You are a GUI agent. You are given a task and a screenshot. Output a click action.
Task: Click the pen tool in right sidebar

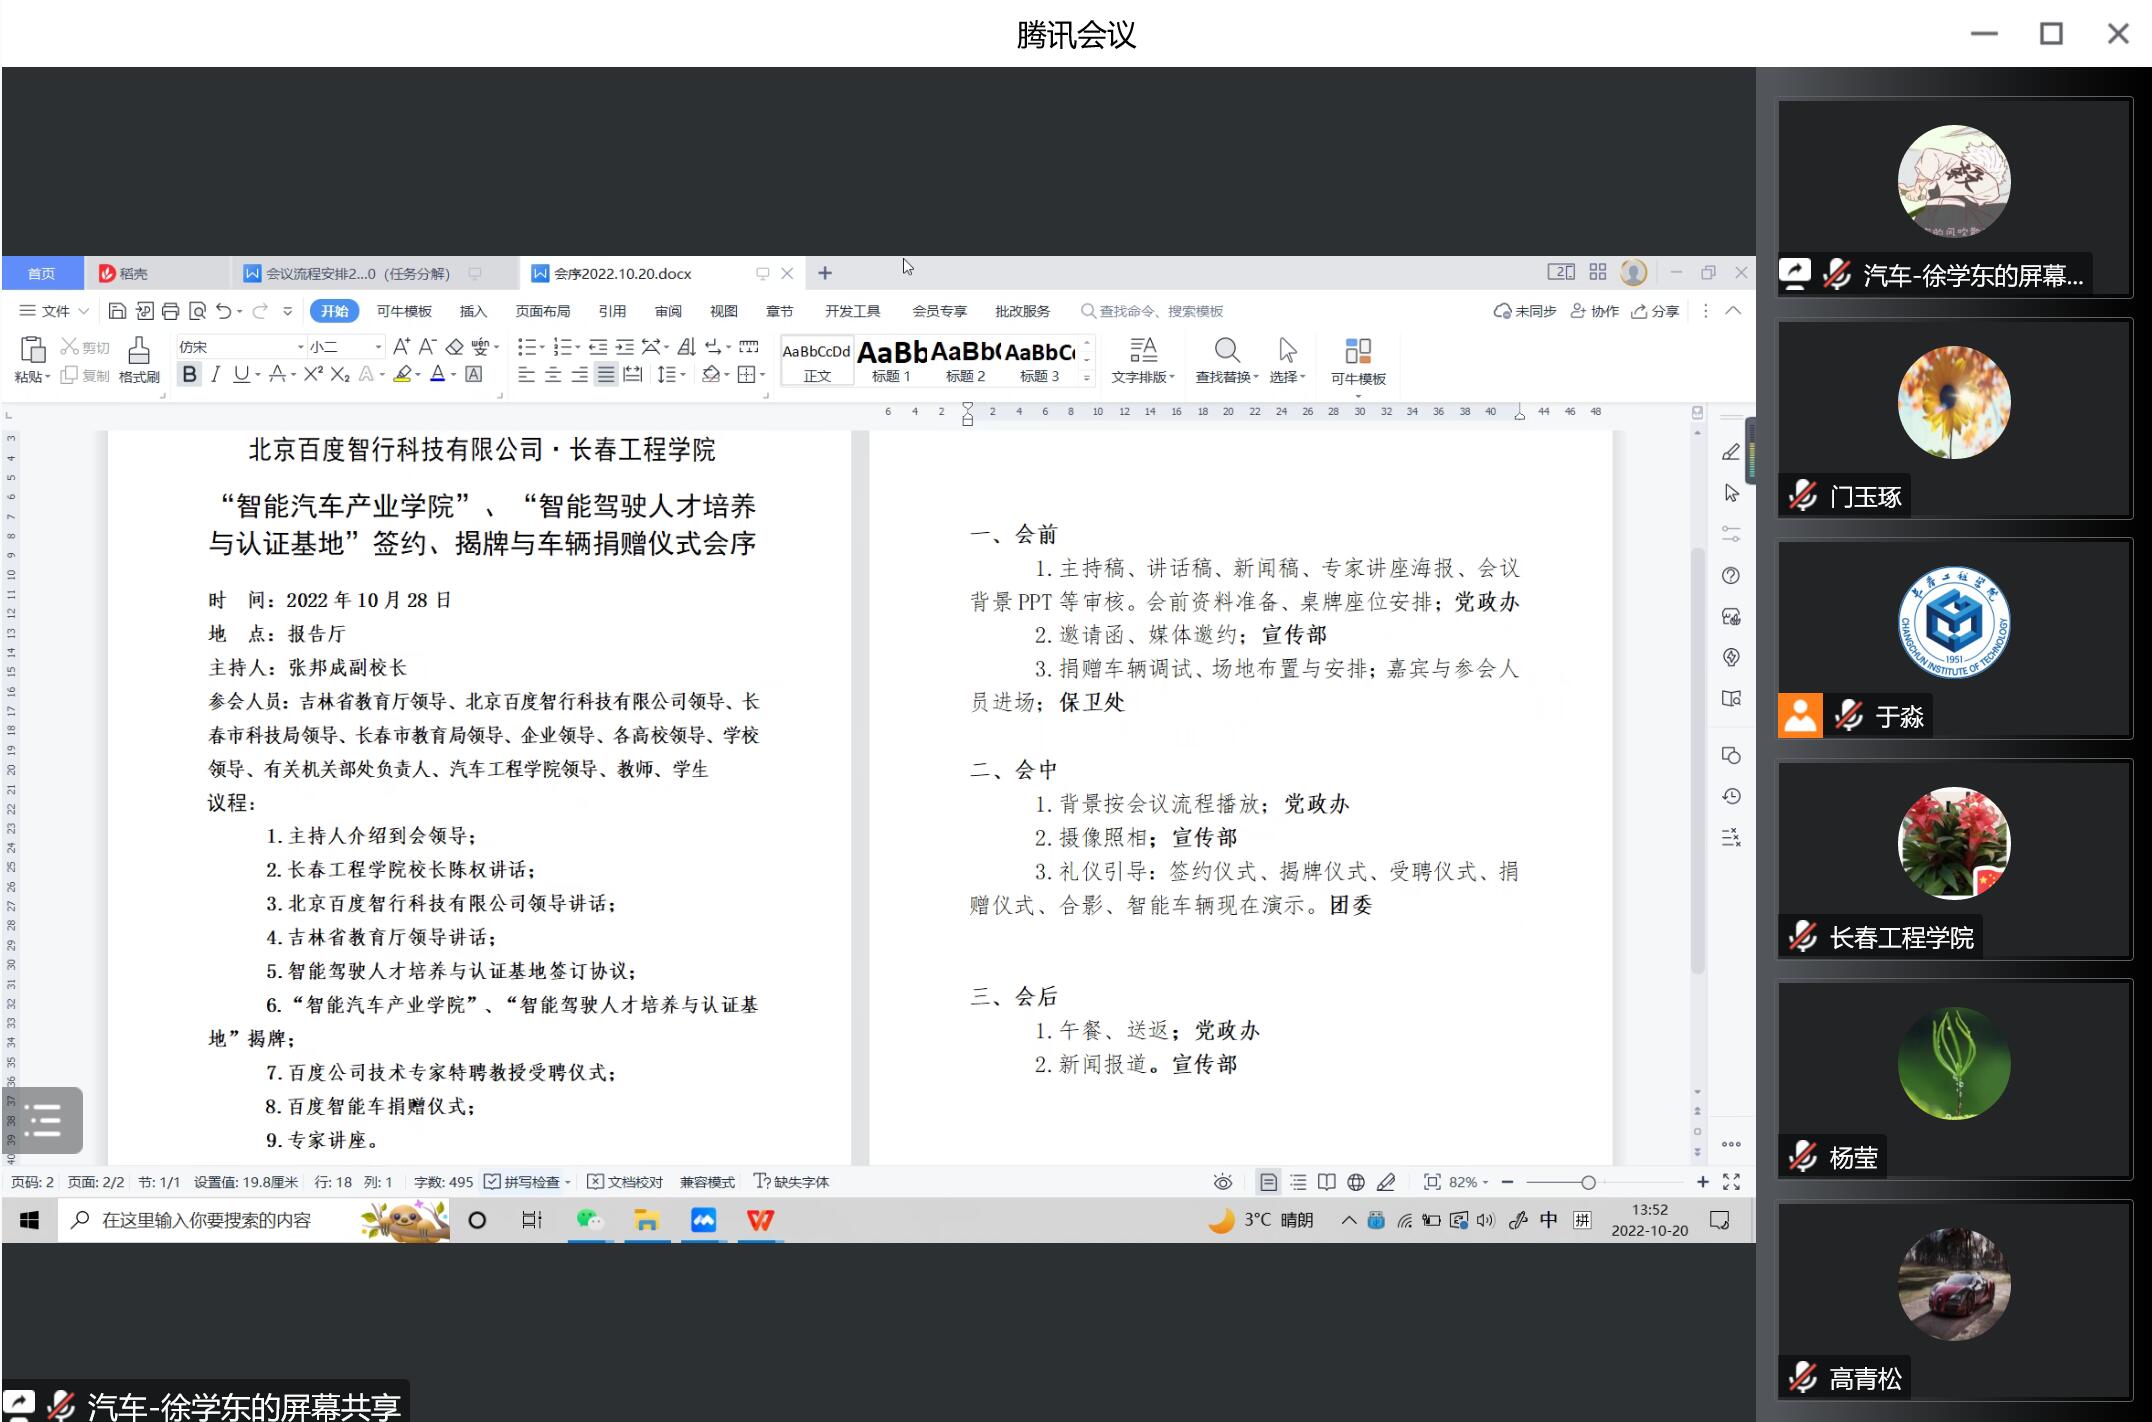(x=1731, y=452)
